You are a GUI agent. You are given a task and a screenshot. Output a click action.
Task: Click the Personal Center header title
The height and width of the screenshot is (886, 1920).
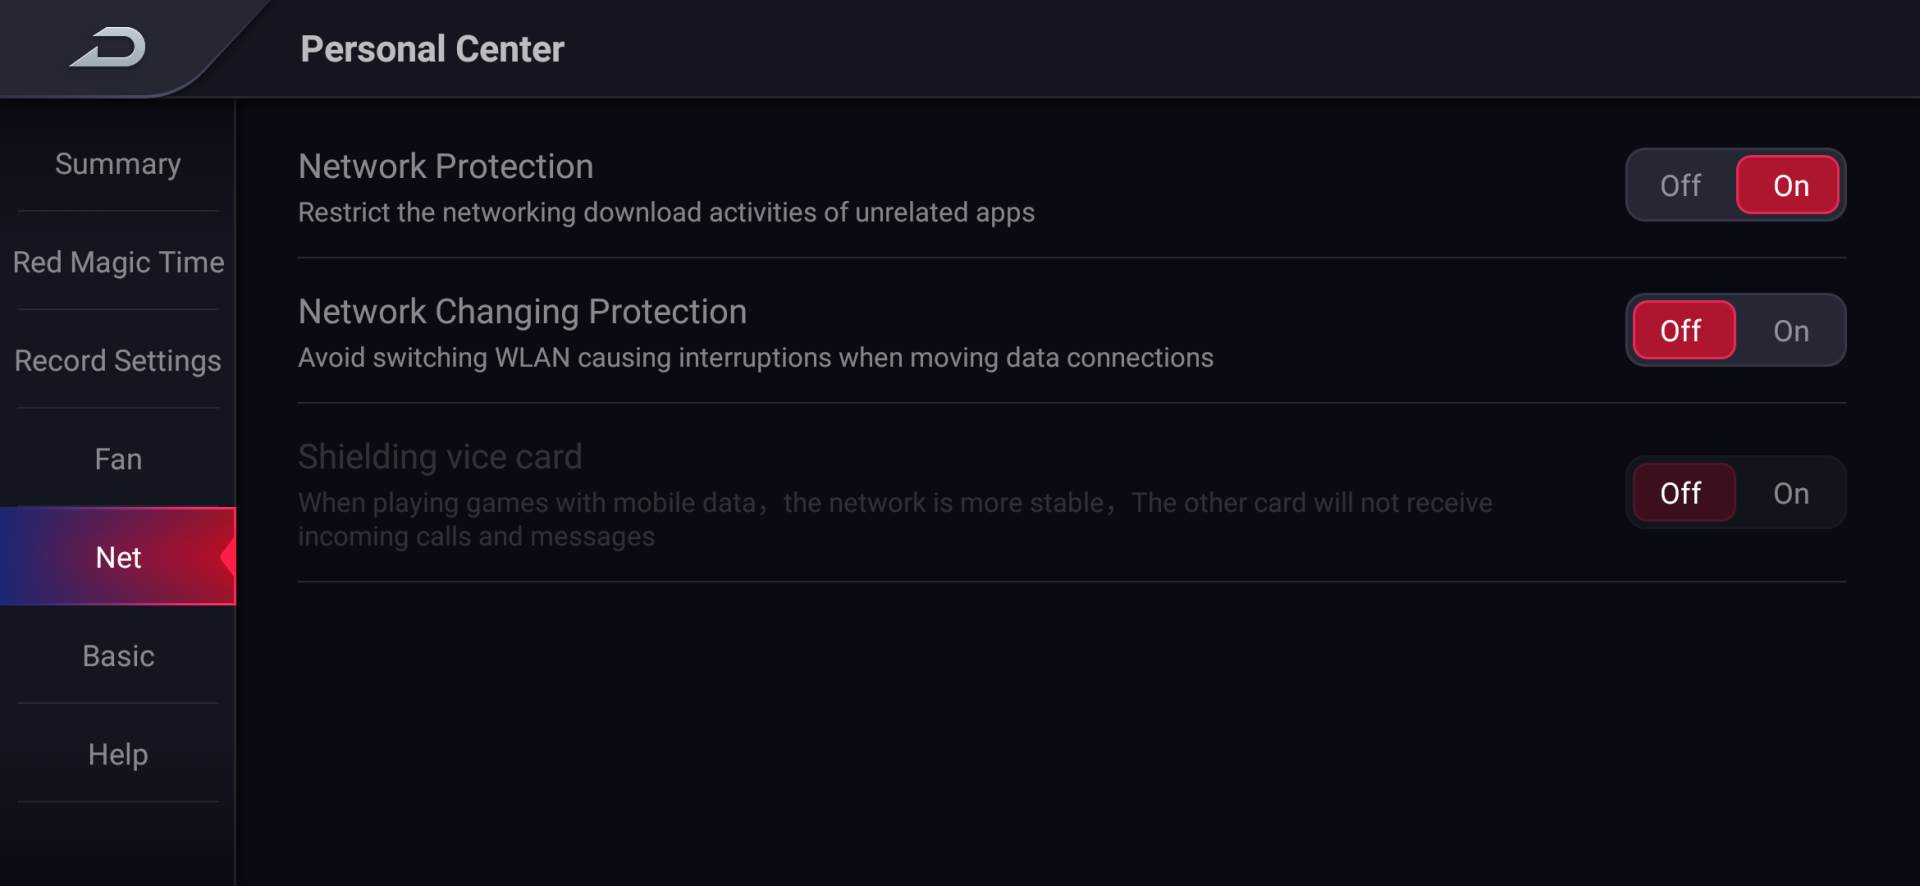[x=432, y=49]
